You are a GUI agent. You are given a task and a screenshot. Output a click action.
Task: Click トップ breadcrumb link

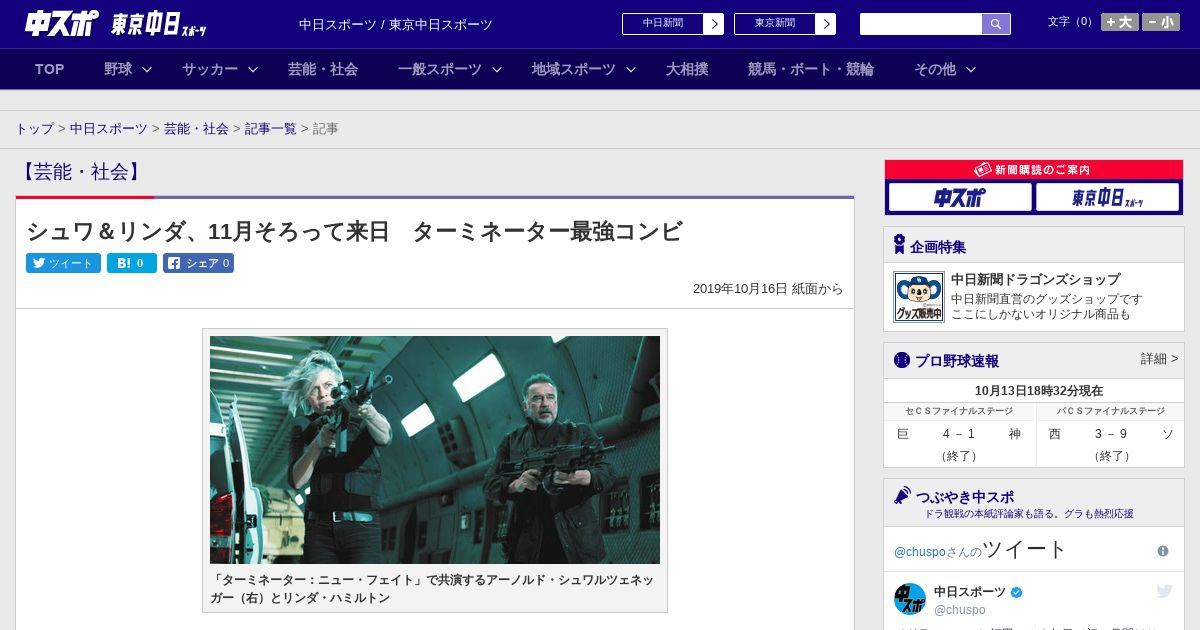(x=35, y=129)
